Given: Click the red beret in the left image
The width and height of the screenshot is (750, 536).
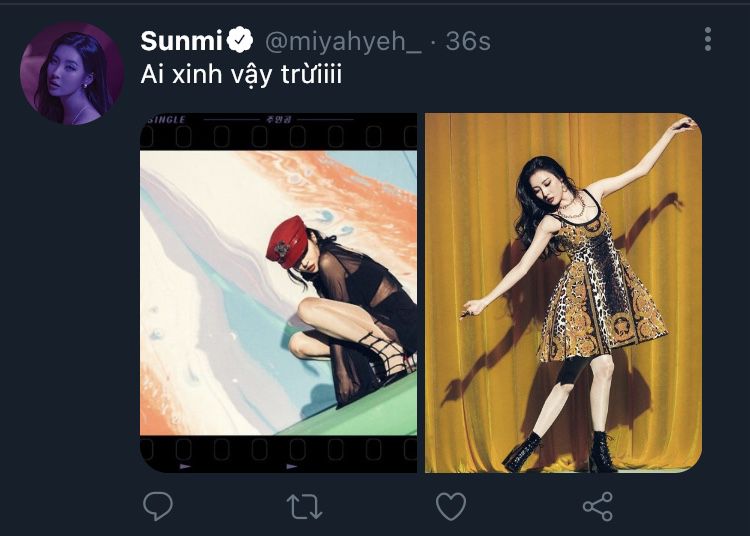Looking at the screenshot, I should [x=288, y=238].
